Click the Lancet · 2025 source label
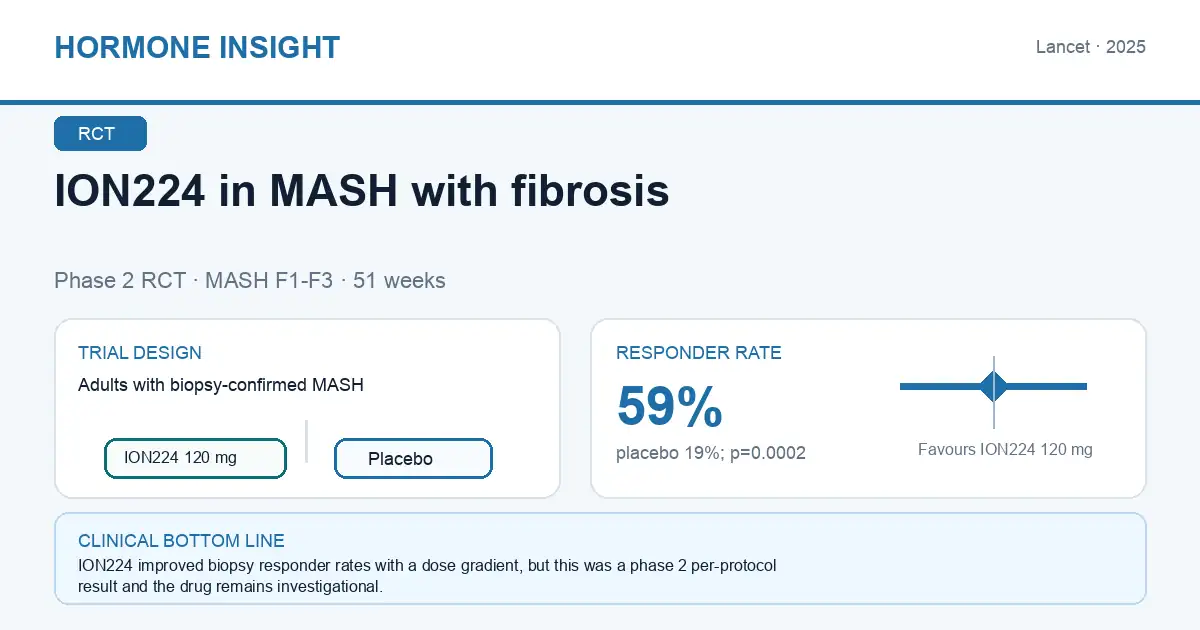The image size is (1200, 630). click(x=1091, y=47)
